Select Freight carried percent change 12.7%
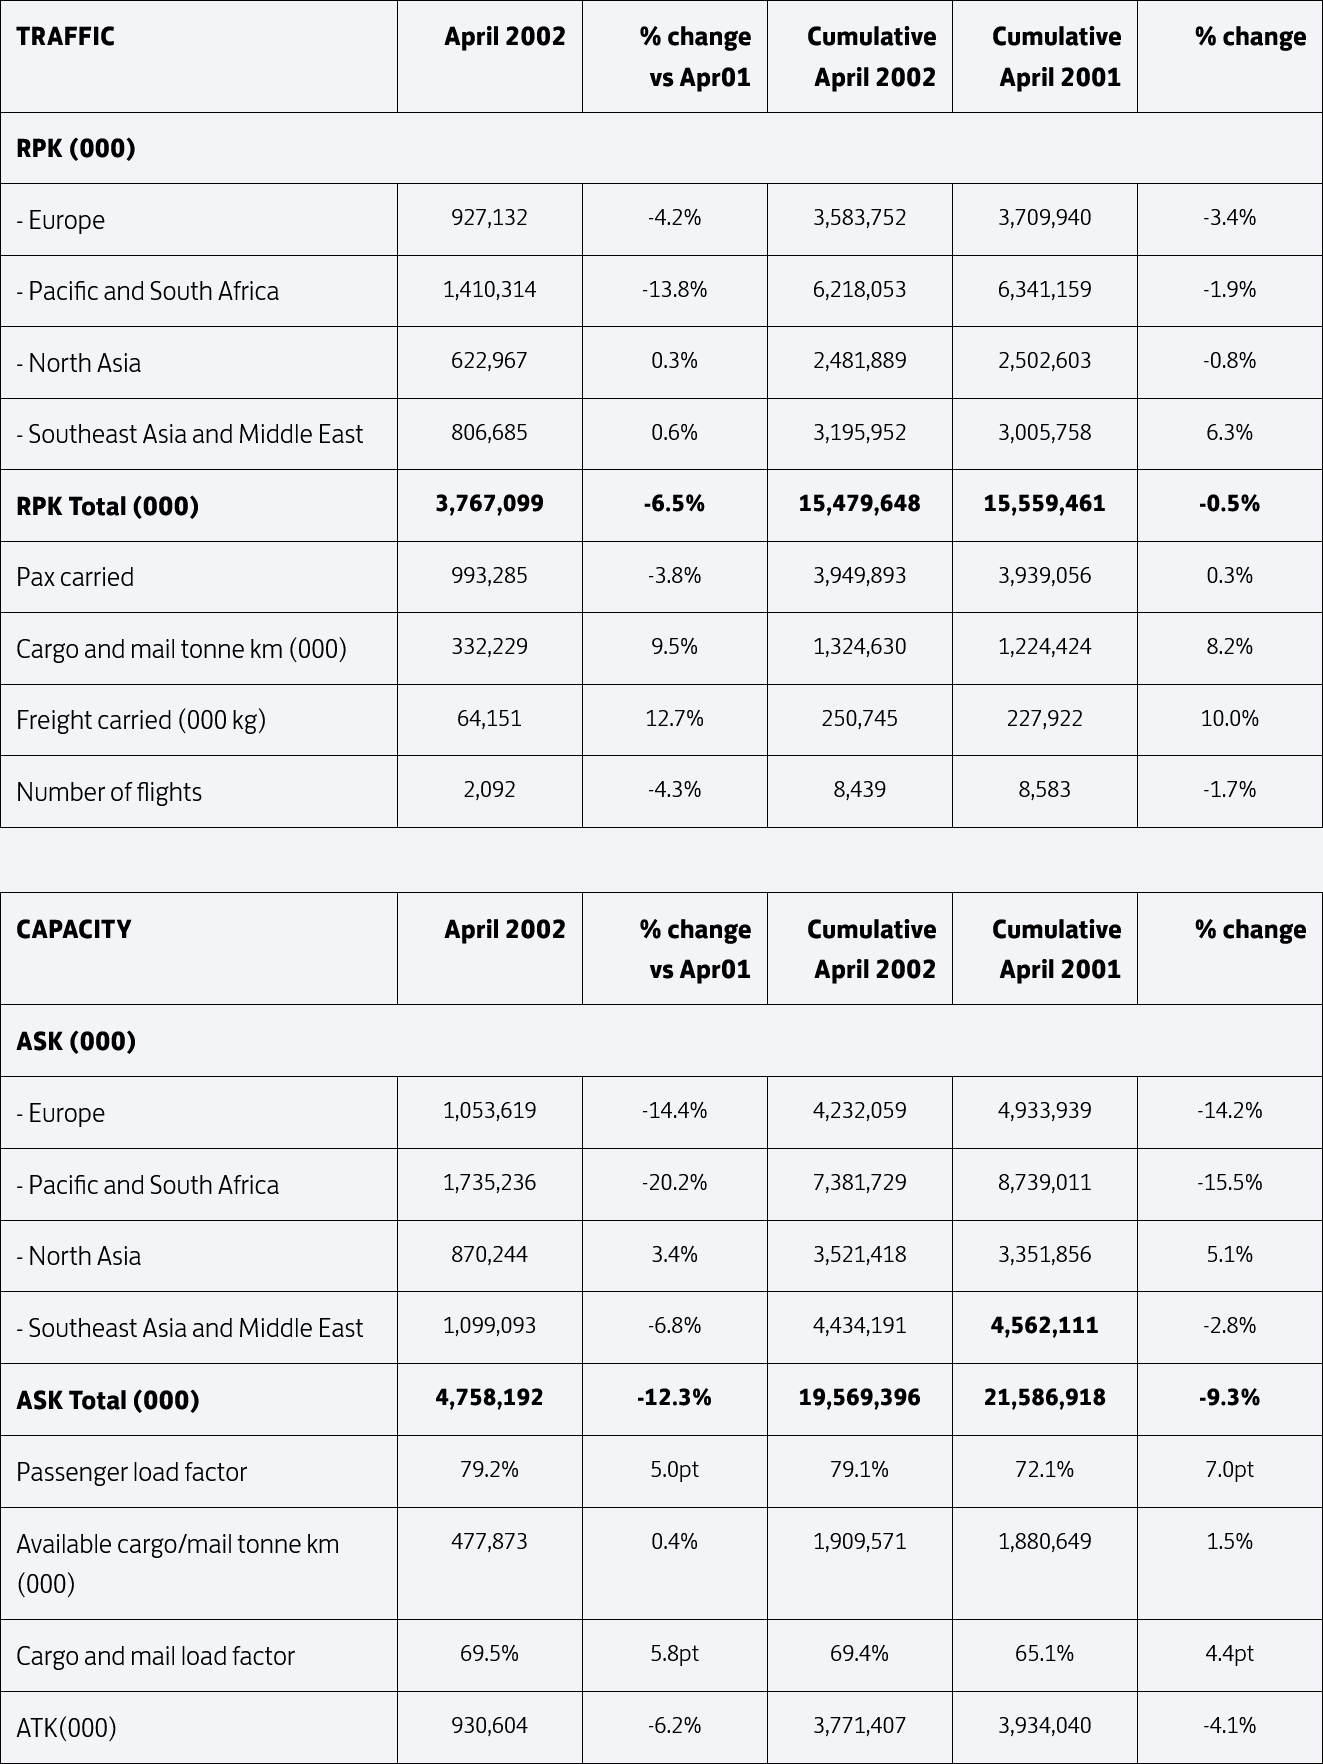 coord(674,719)
